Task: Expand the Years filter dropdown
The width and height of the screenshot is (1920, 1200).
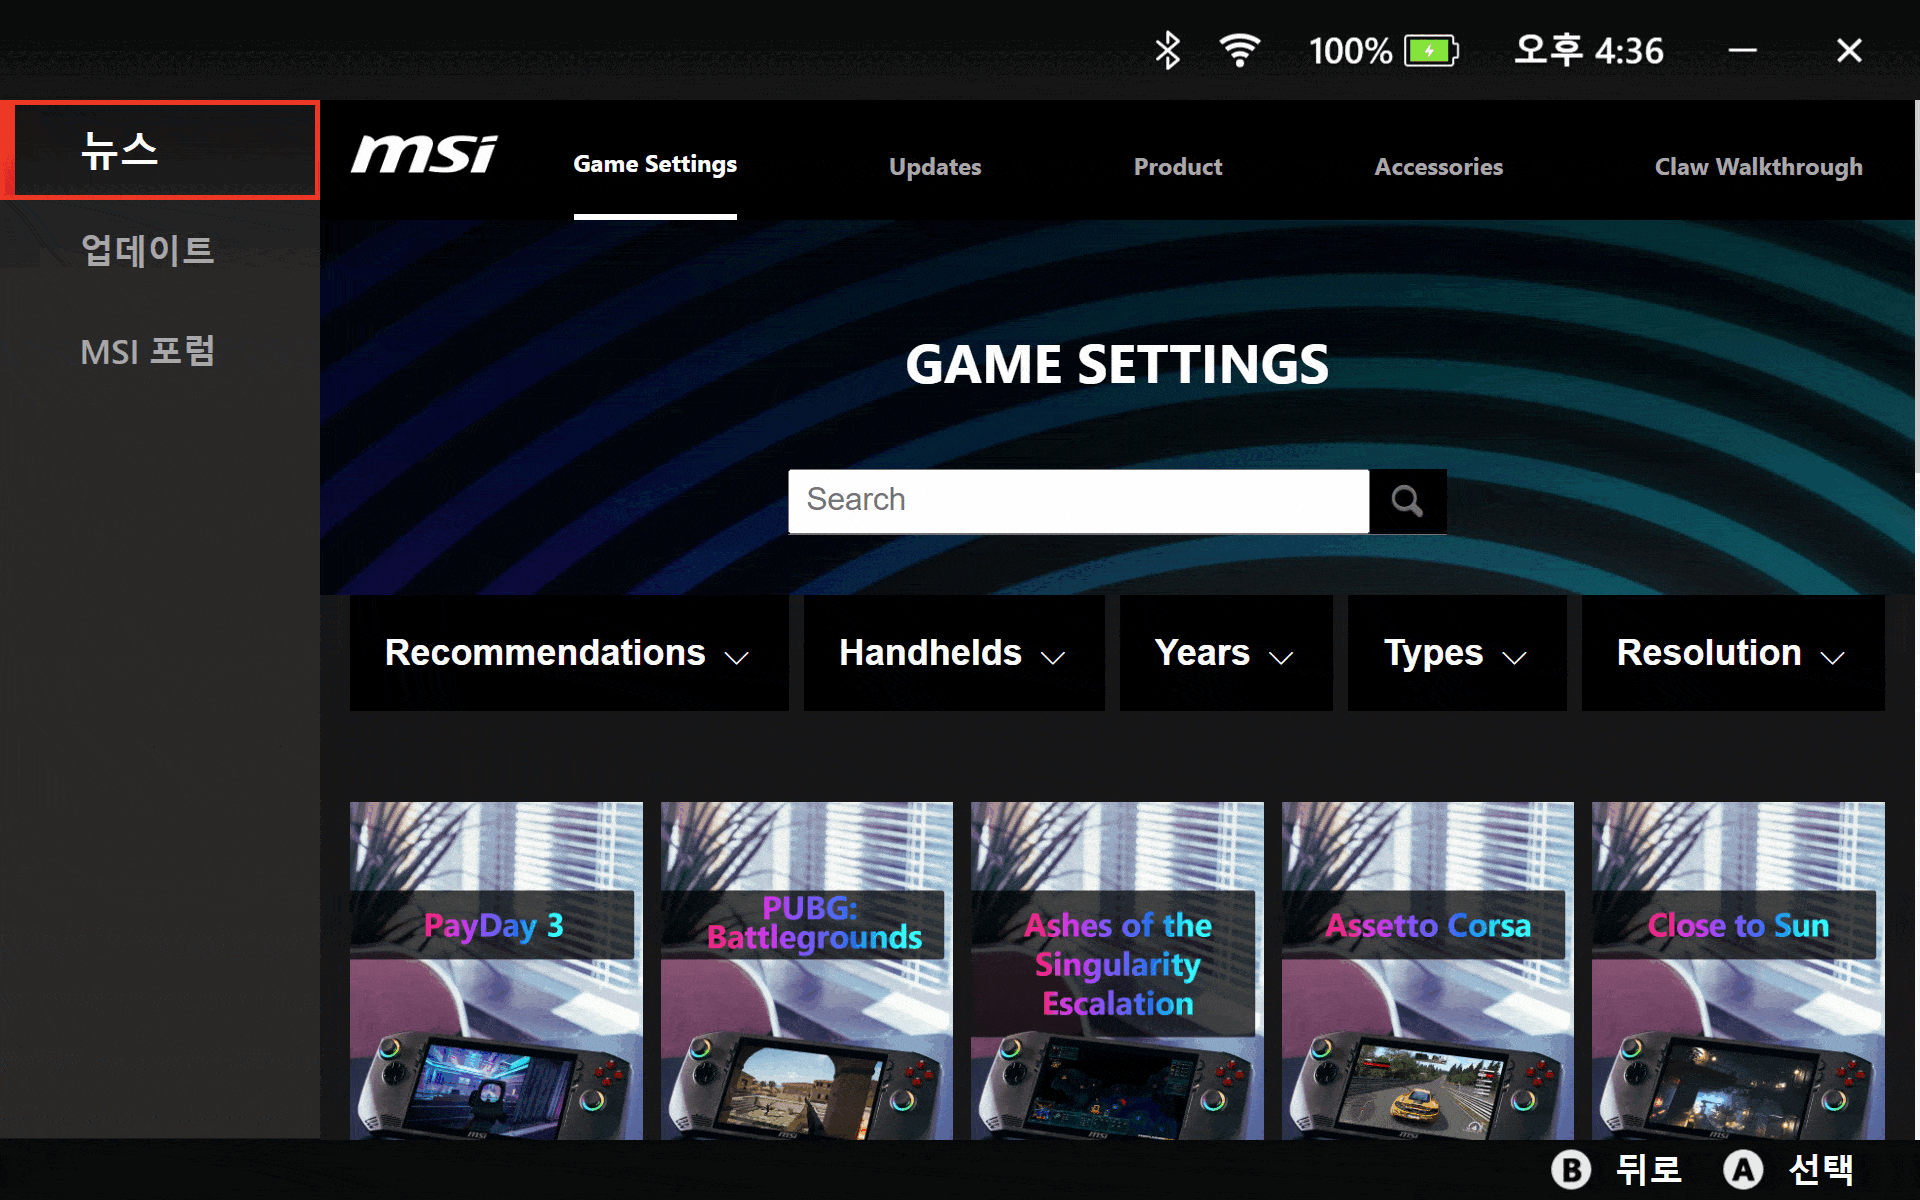Action: tap(1226, 653)
